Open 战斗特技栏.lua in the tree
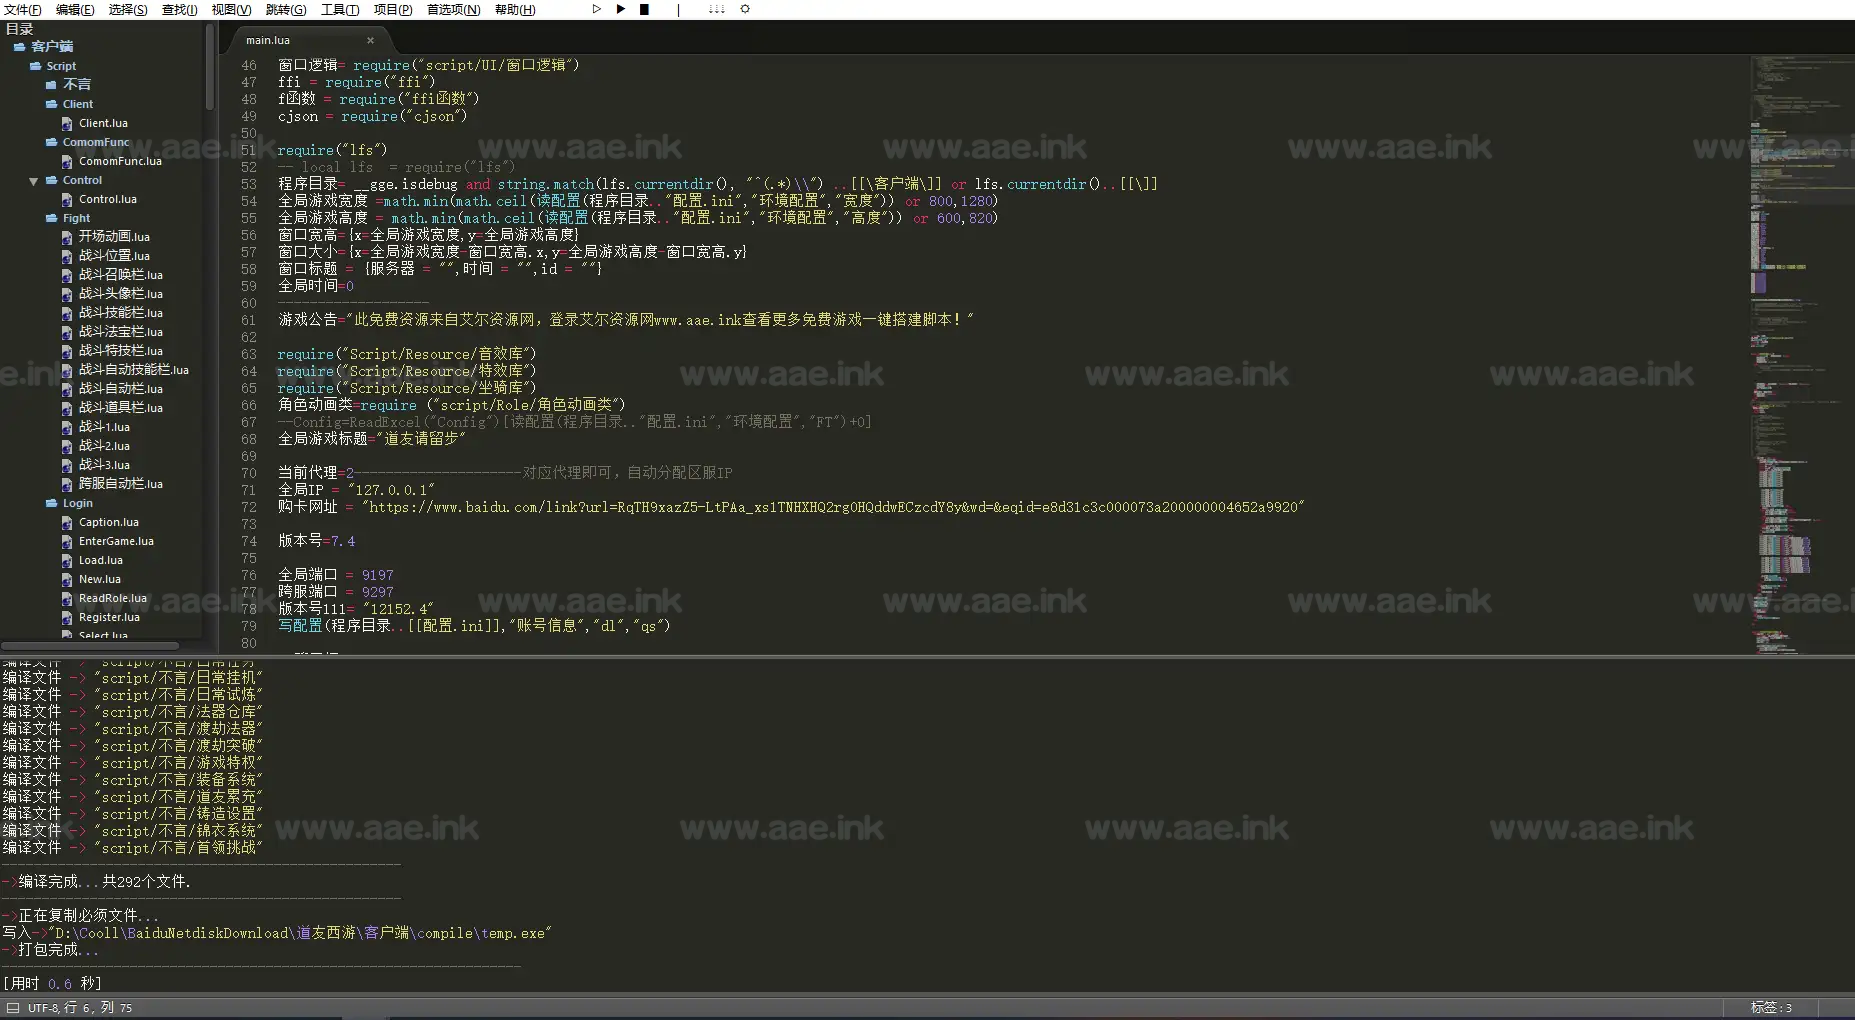Screen dimensions: 1855x1020 tap(121, 351)
